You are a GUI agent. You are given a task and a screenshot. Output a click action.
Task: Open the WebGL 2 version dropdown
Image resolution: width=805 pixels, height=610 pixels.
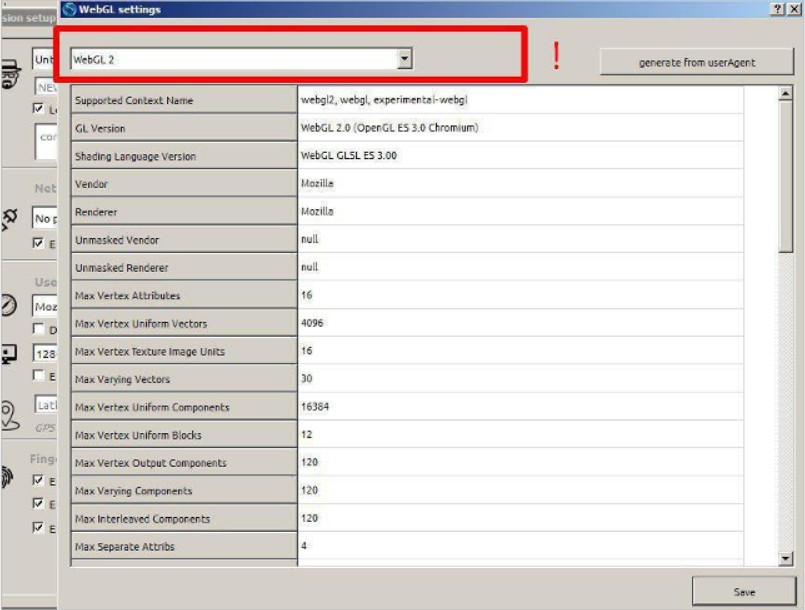[x=404, y=60]
